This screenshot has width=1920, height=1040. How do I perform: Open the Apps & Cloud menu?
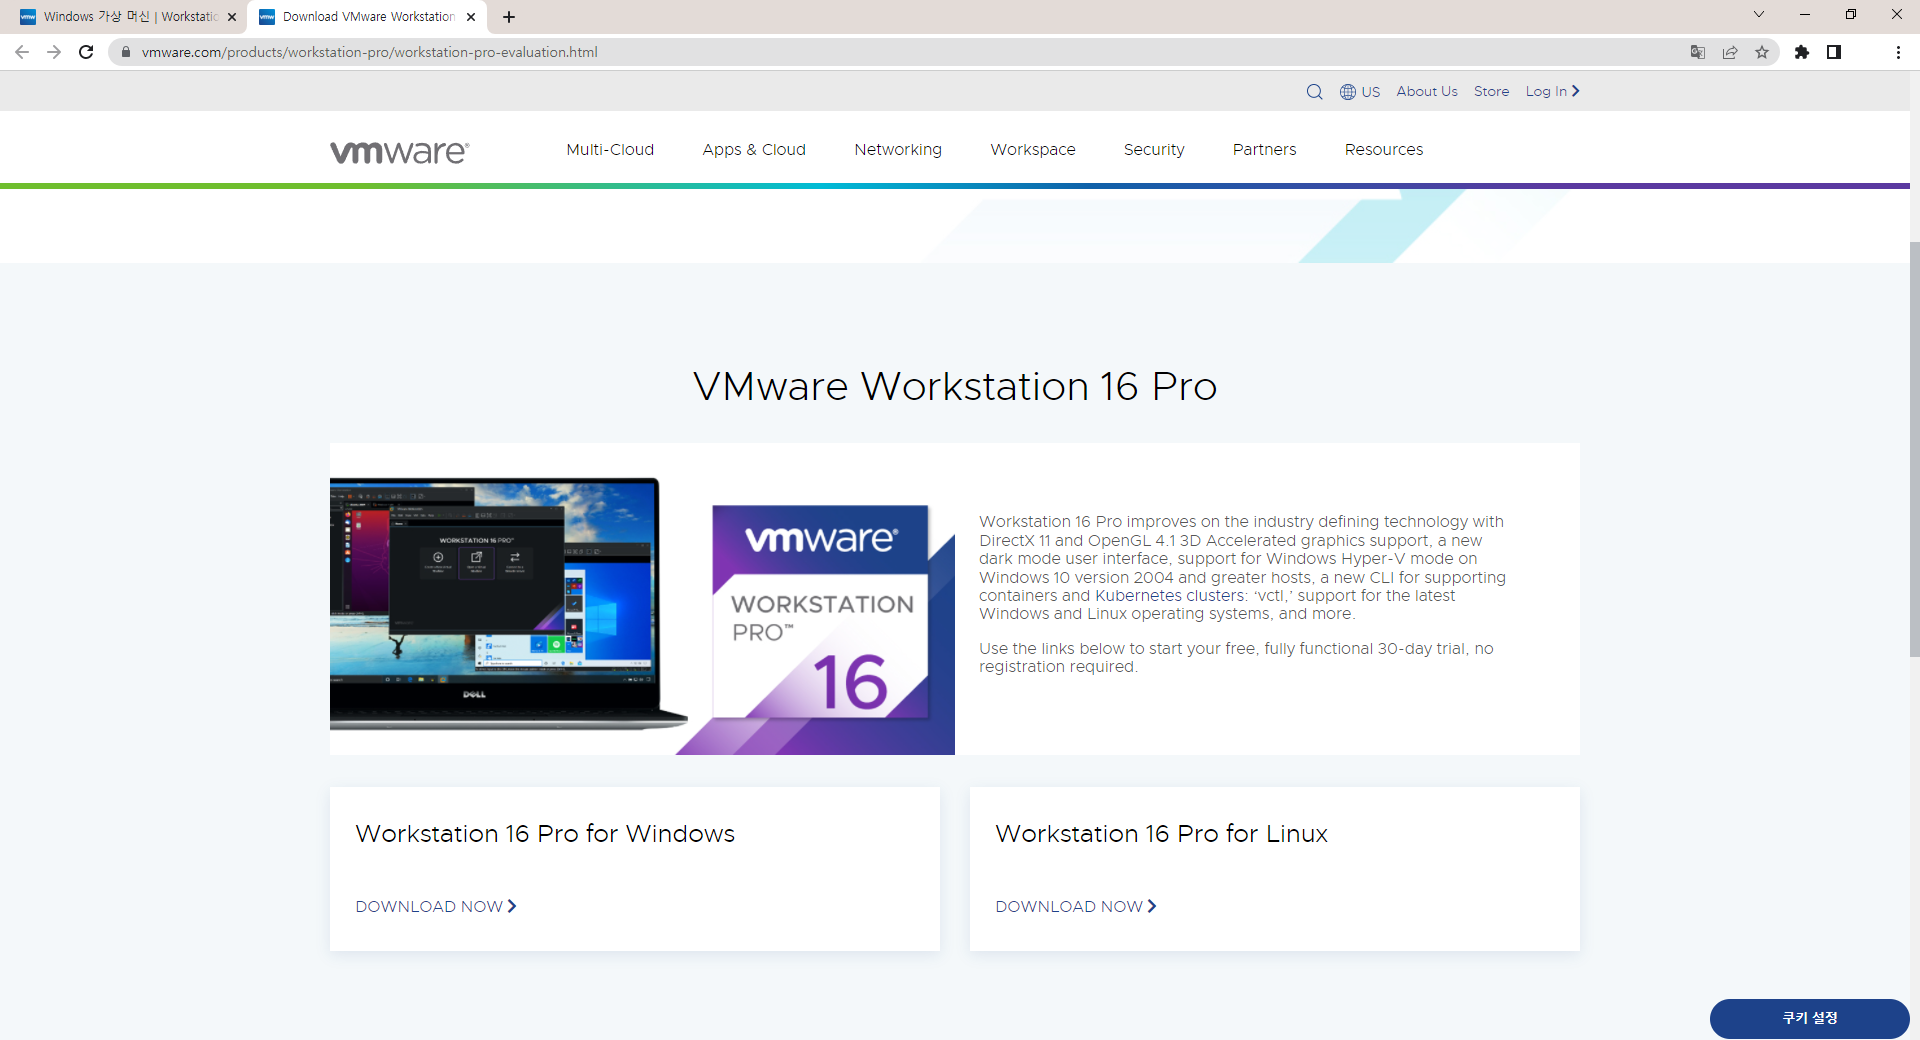[754, 149]
